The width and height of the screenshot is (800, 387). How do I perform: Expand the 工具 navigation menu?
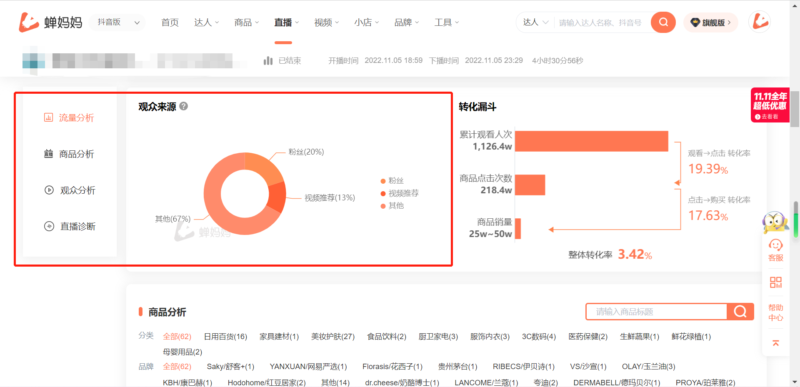pyautogui.click(x=447, y=22)
